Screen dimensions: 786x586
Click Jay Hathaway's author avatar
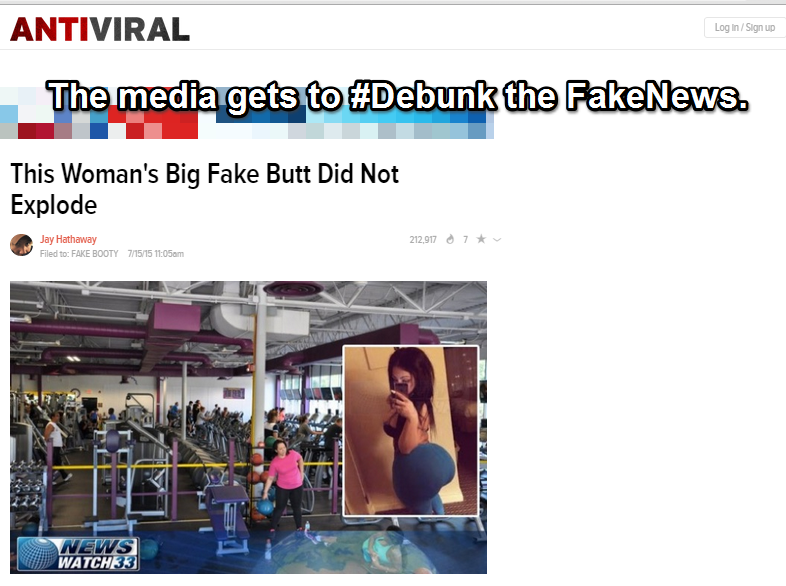(22, 245)
